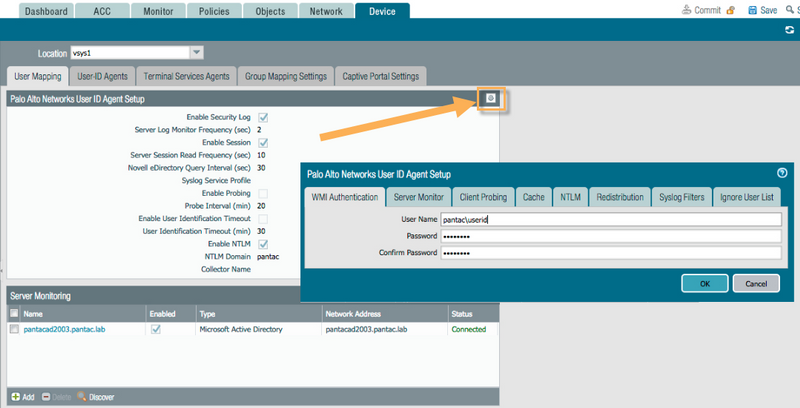800x408 pixels.
Task: Select the Device tab
Action: pos(382,11)
